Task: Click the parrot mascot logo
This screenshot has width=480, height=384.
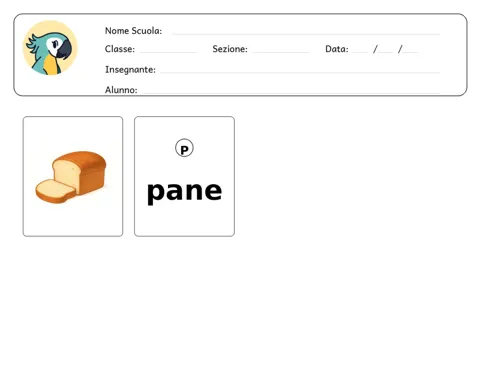Action: click(x=50, y=48)
